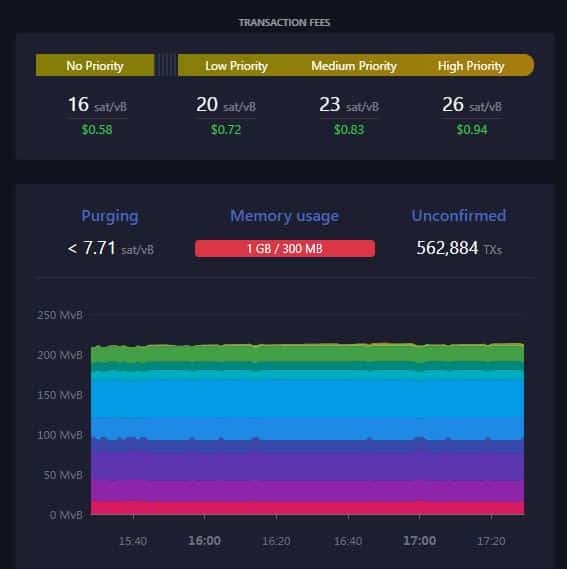Screen dimensions: 567x569
Task: Click the 20 sat/vB low-priority rate
Action: click(226, 105)
